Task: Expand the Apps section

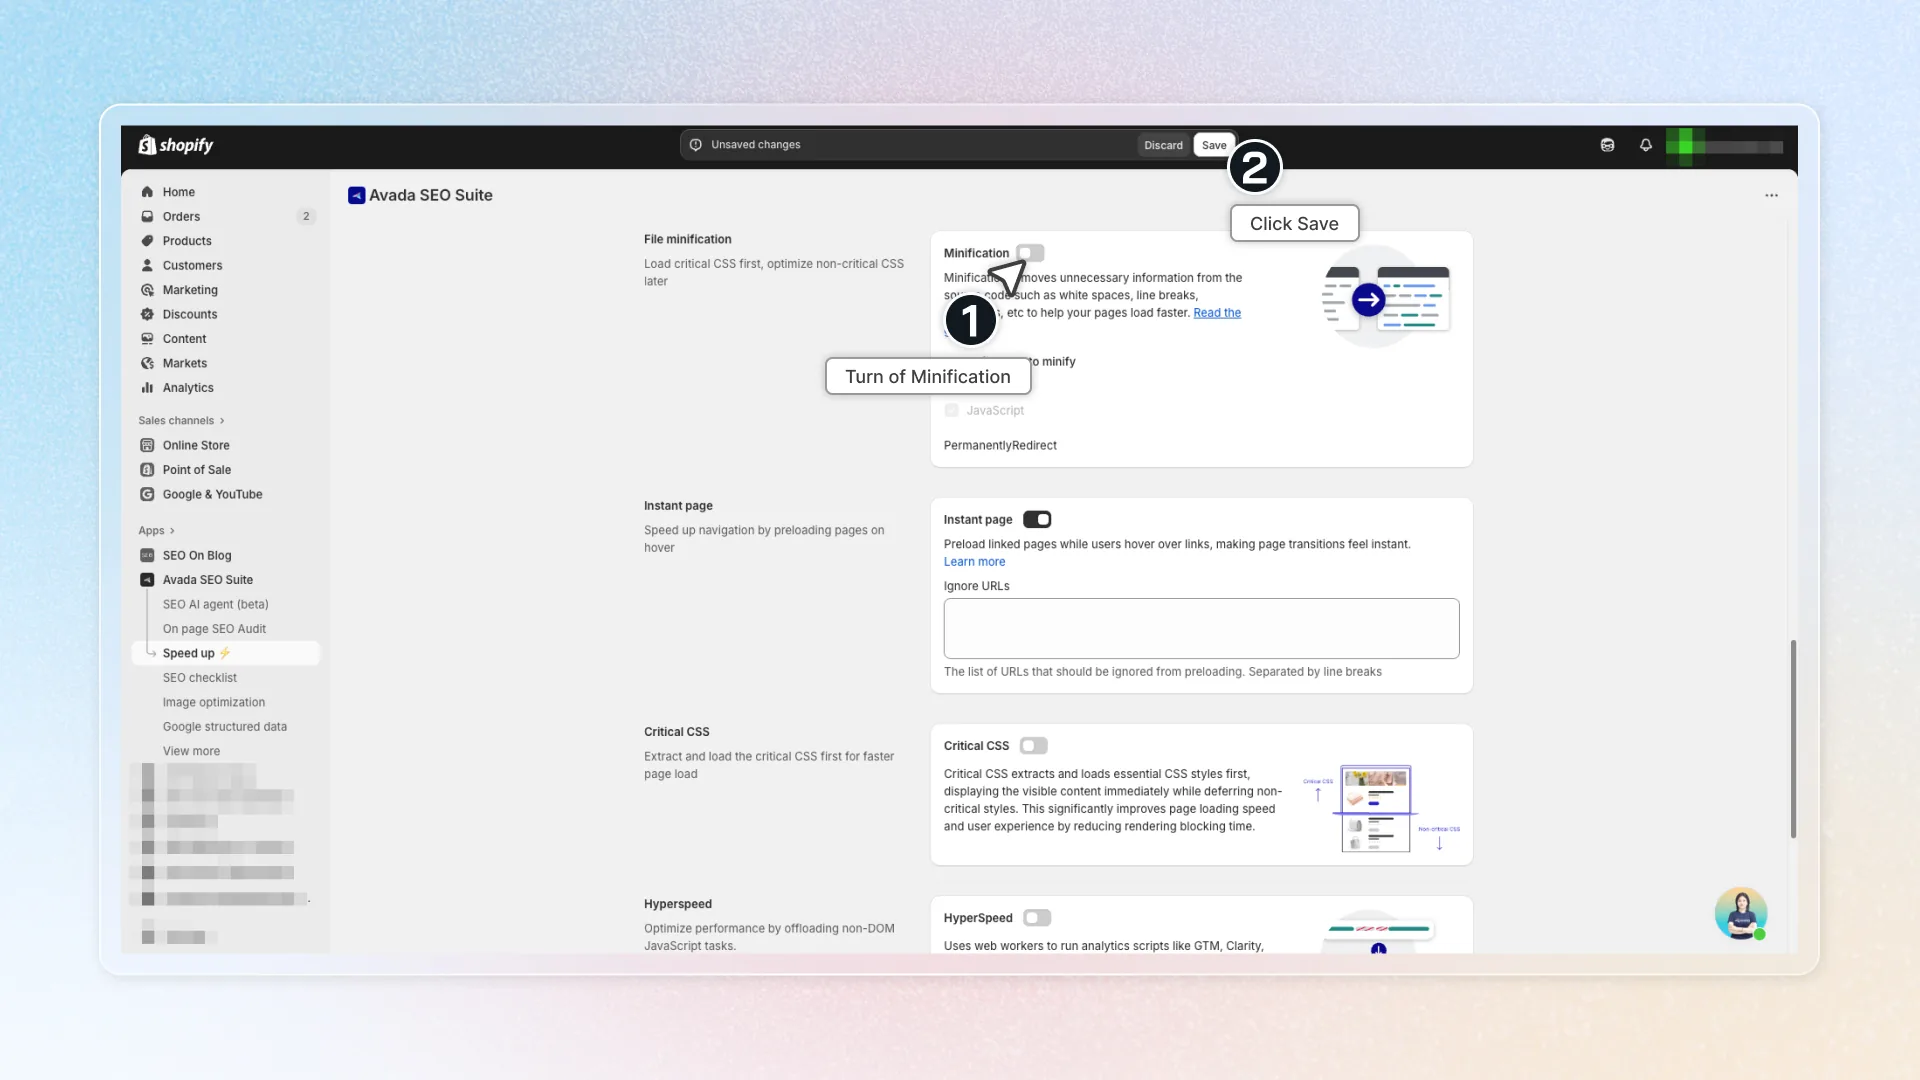Action: tap(156, 531)
